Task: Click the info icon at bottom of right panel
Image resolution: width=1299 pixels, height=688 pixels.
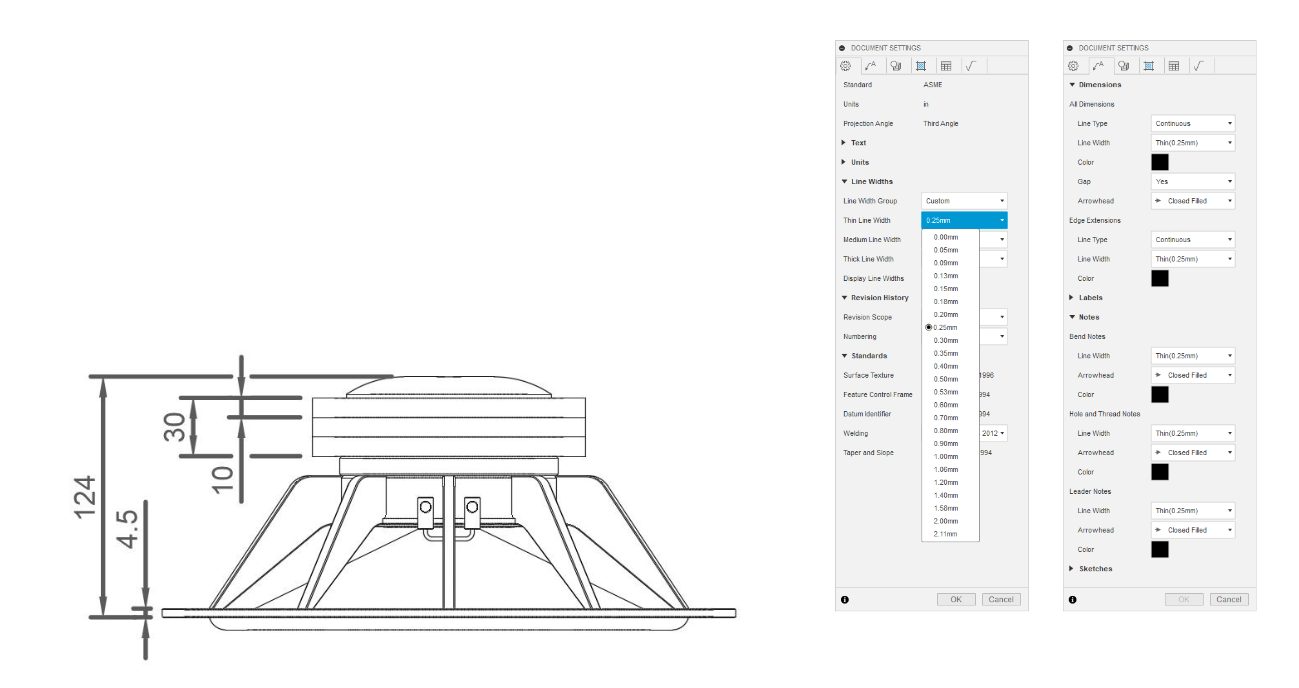Action: (x=1072, y=599)
